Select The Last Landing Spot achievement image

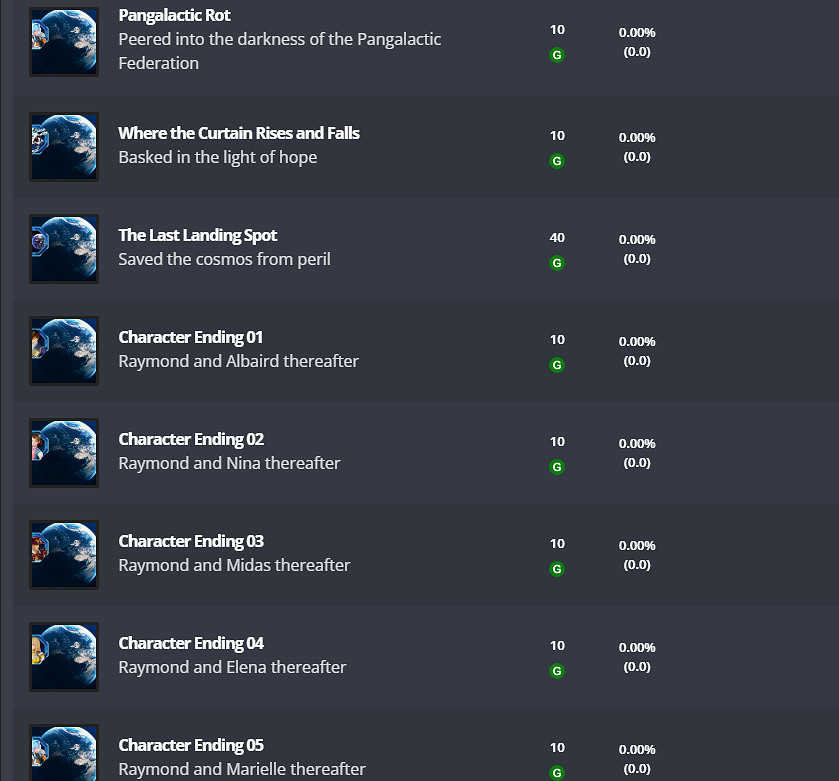click(64, 249)
